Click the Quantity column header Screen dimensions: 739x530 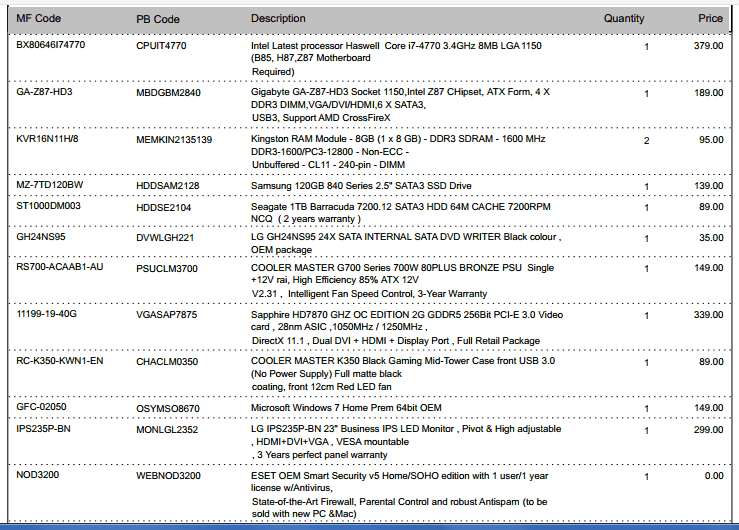624,18
